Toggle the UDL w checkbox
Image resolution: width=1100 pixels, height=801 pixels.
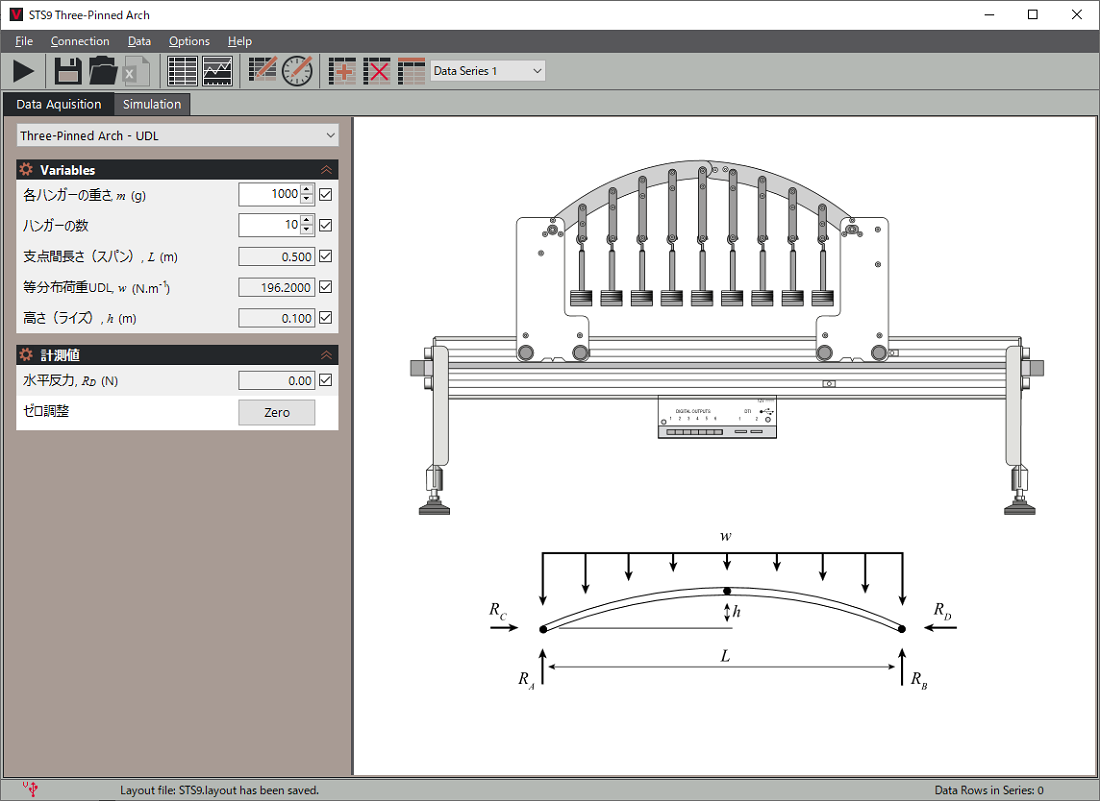(x=326, y=287)
